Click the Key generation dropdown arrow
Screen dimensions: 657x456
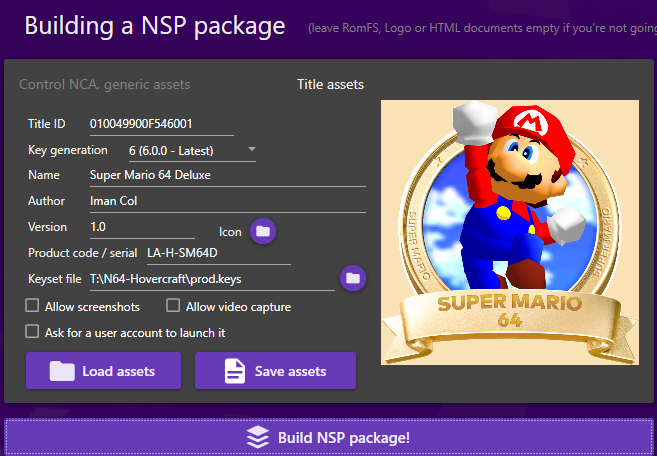pyautogui.click(x=251, y=149)
